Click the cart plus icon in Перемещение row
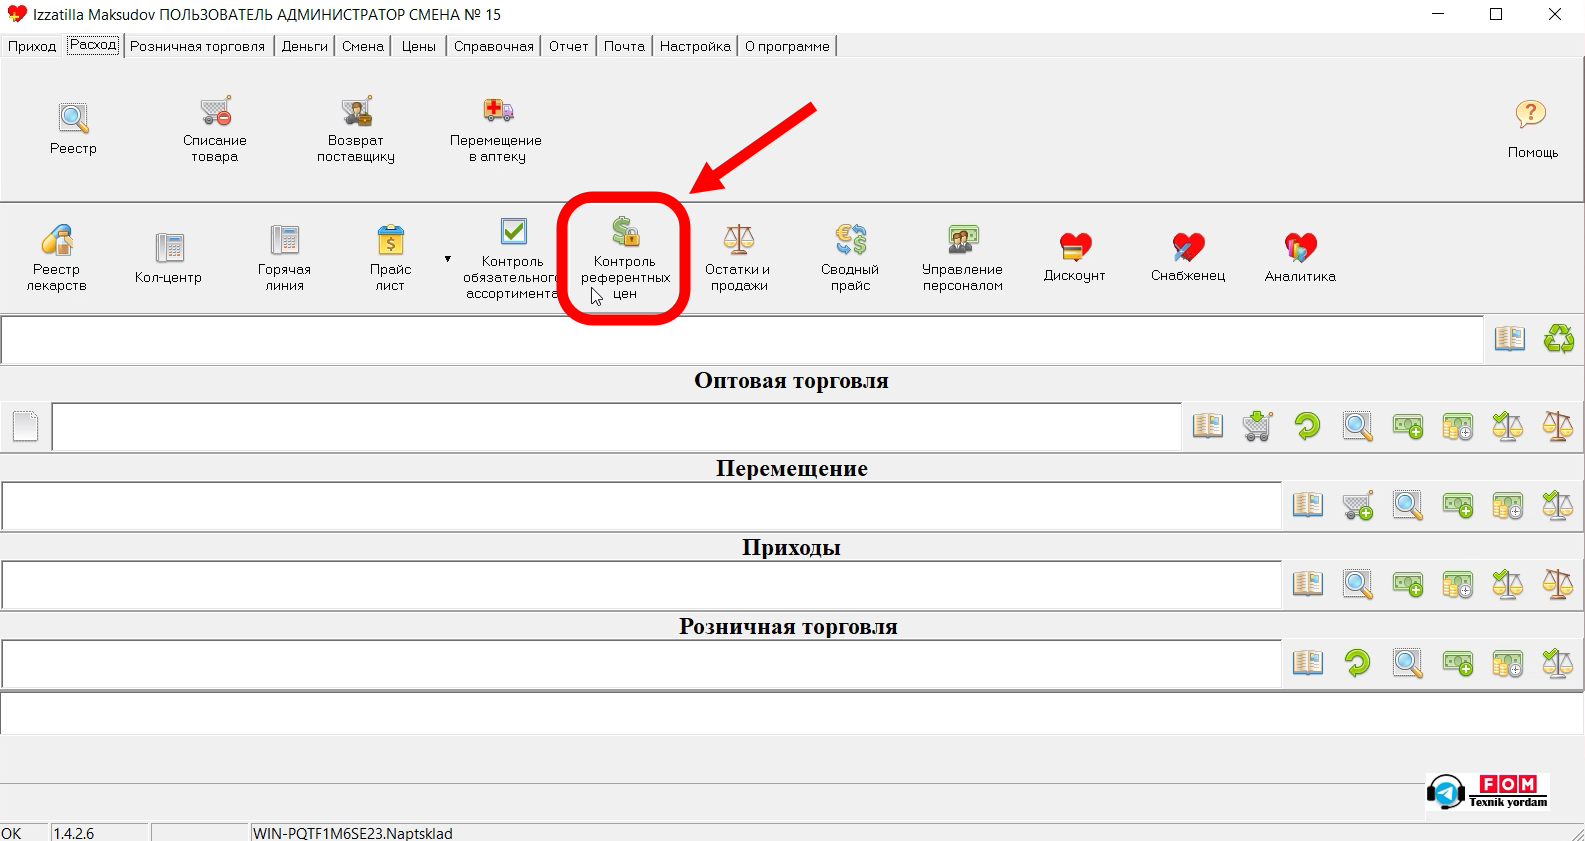This screenshot has width=1585, height=841. 1358,506
